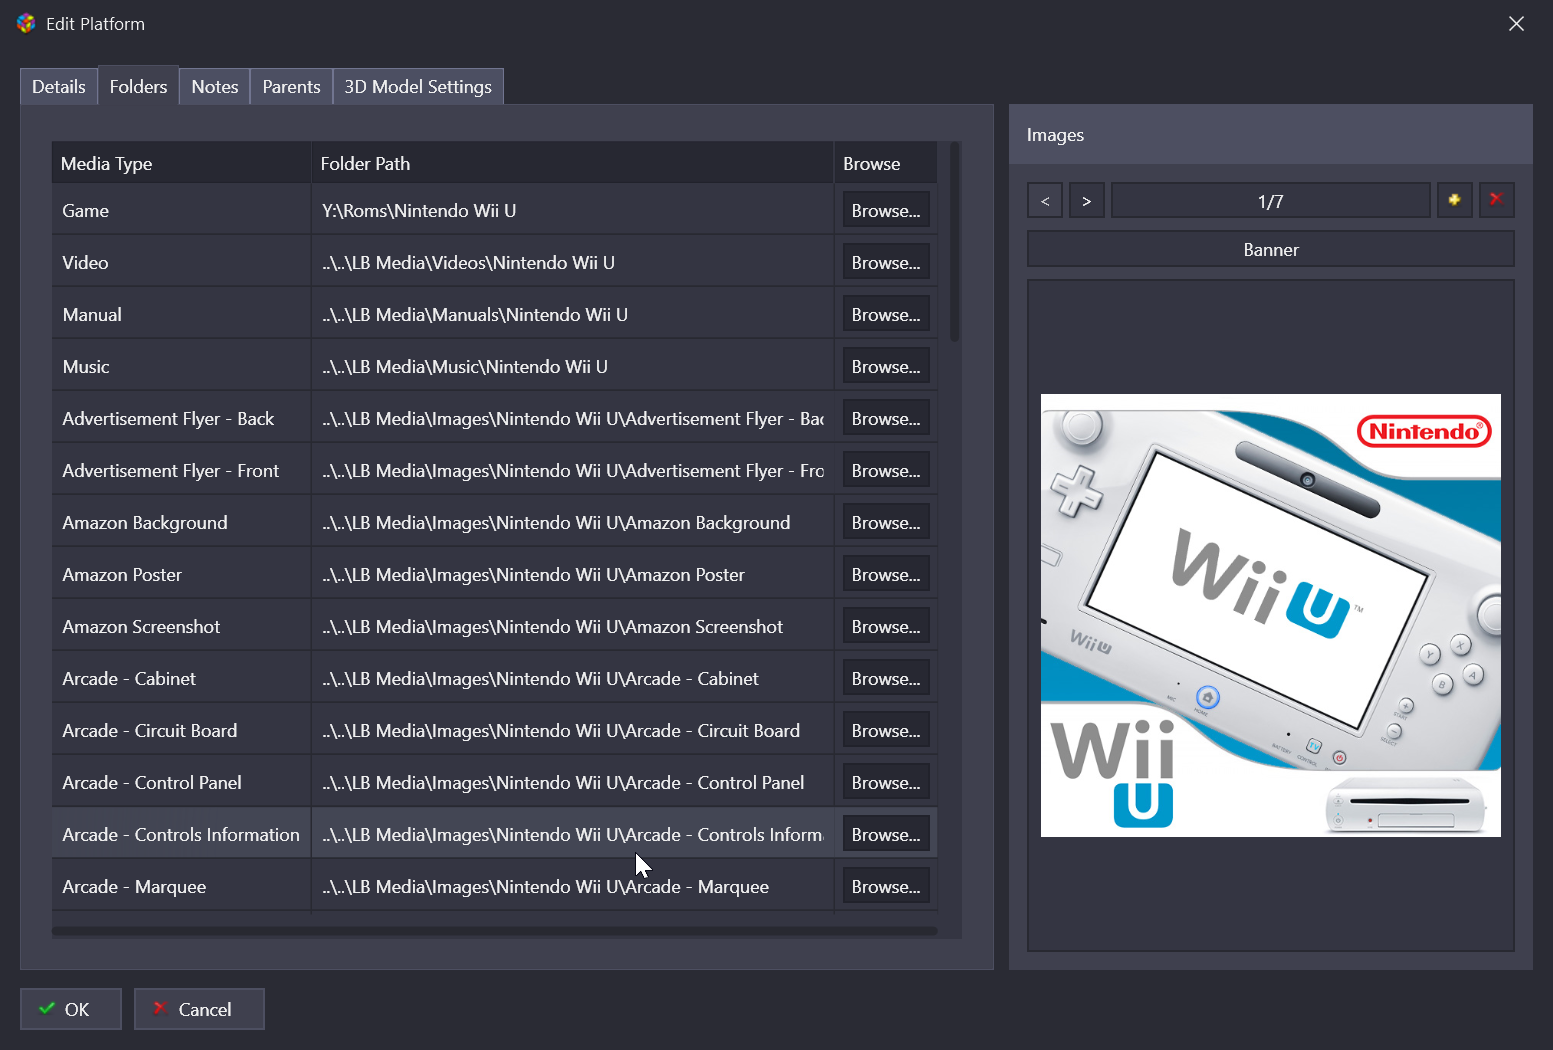Select the Game media type row
This screenshot has width=1553, height=1050.
[181, 210]
